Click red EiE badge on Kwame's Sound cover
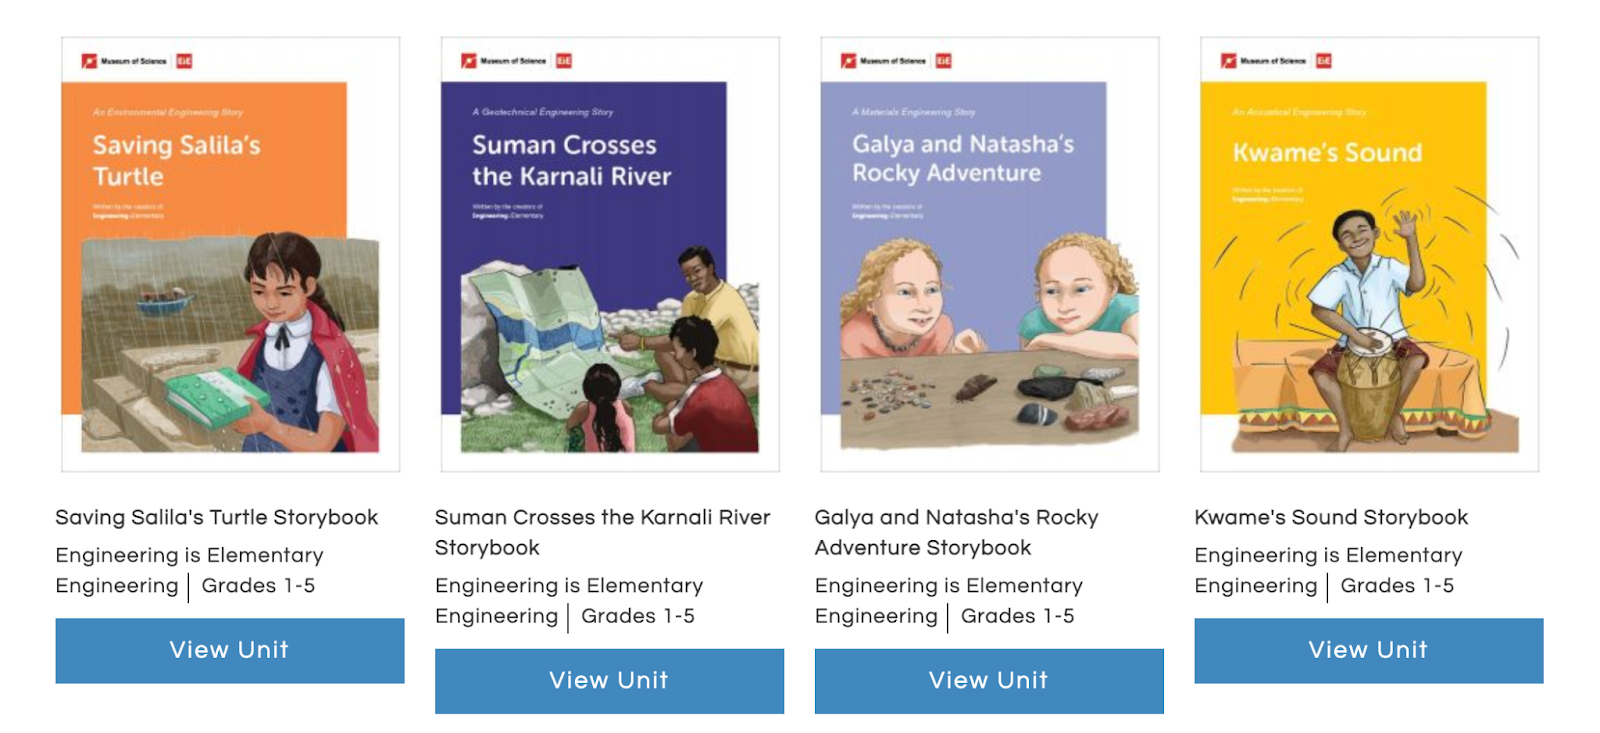The height and width of the screenshot is (733, 1600). tap(1324, 61)
